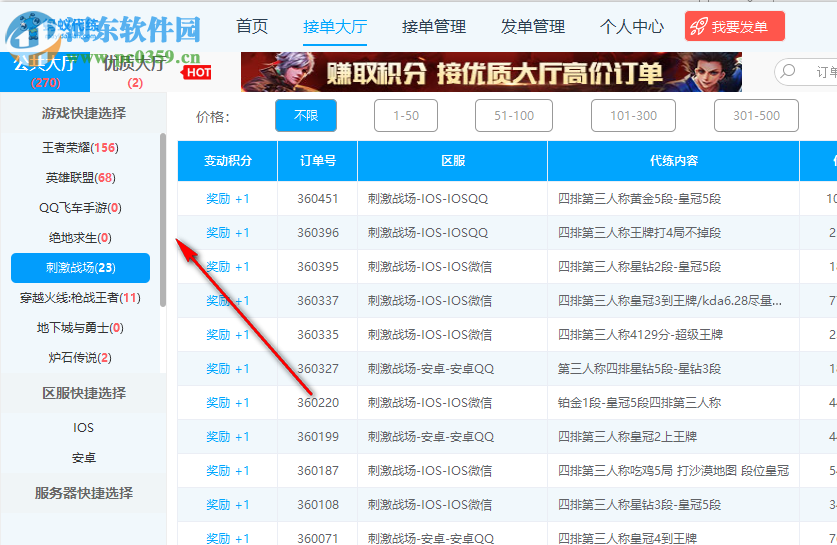This screenshot has width=837, height=545.
Task: Go to 个人中心
Action: pyautogui.click(x=631, y=26)
